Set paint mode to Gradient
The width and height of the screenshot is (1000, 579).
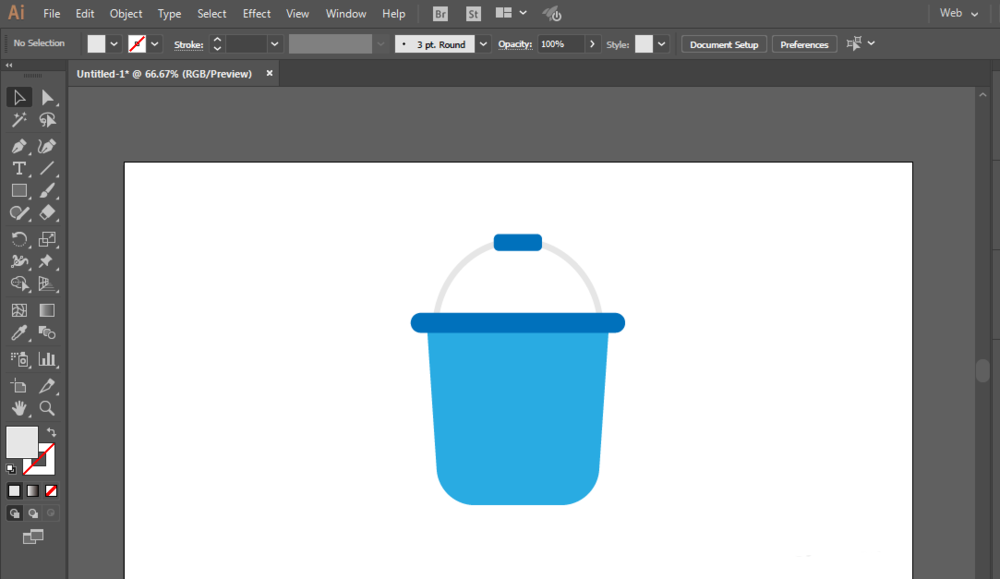(x=33, y=491)
